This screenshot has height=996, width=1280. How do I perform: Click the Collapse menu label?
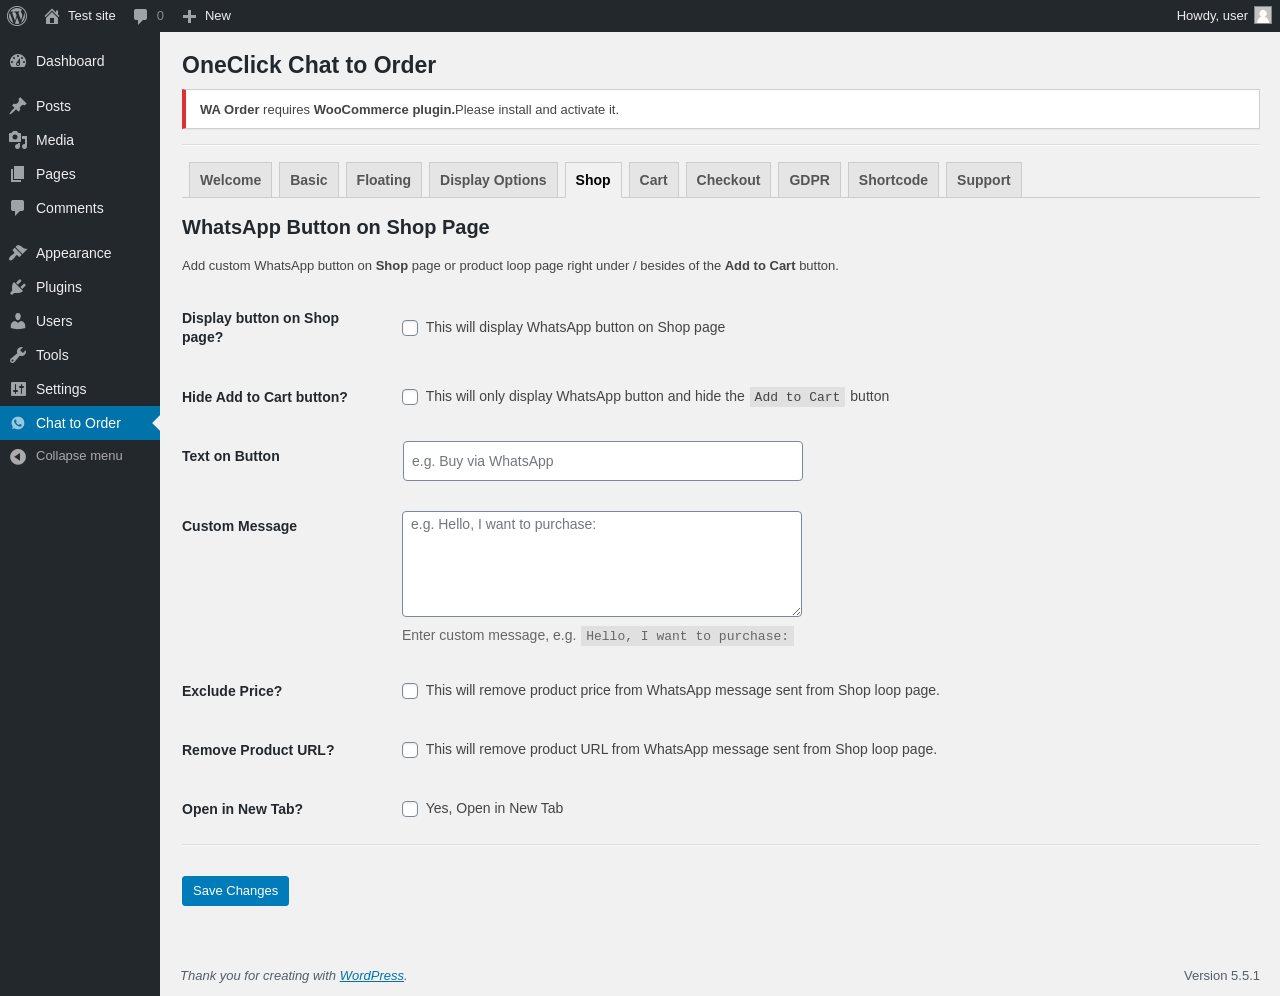pos(79,456)
